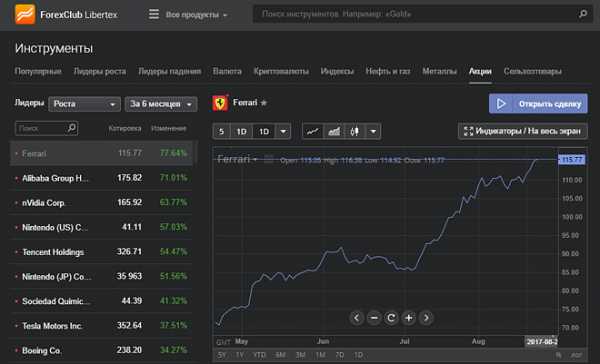Viewport: 600px width, 364px height.
Task: Click the Открыть сделку button
Action: click(x=538, y=104)
